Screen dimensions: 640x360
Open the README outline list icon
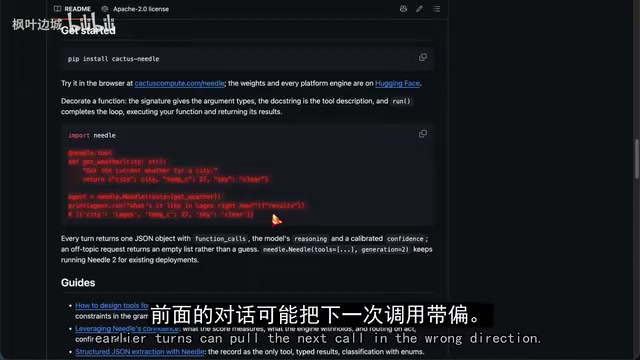pyautogui.click(x=436, y=9)
